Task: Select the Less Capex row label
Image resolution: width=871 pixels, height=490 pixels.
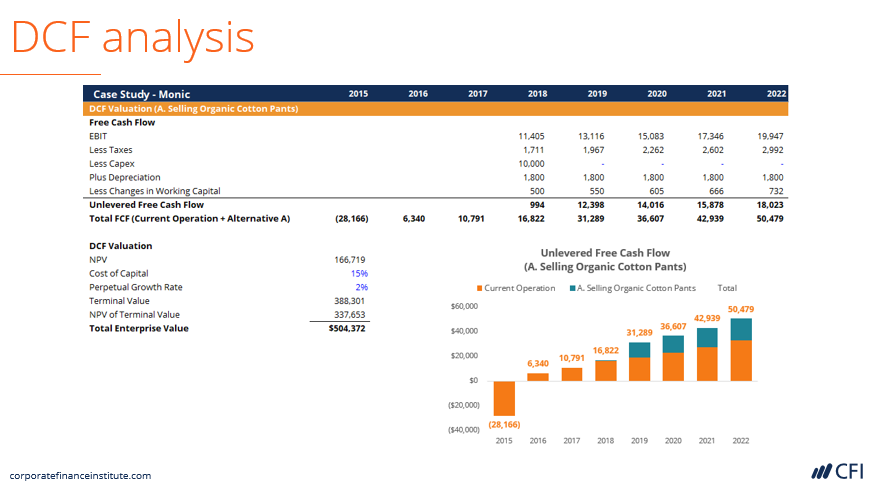Action: tap(111, 163)
